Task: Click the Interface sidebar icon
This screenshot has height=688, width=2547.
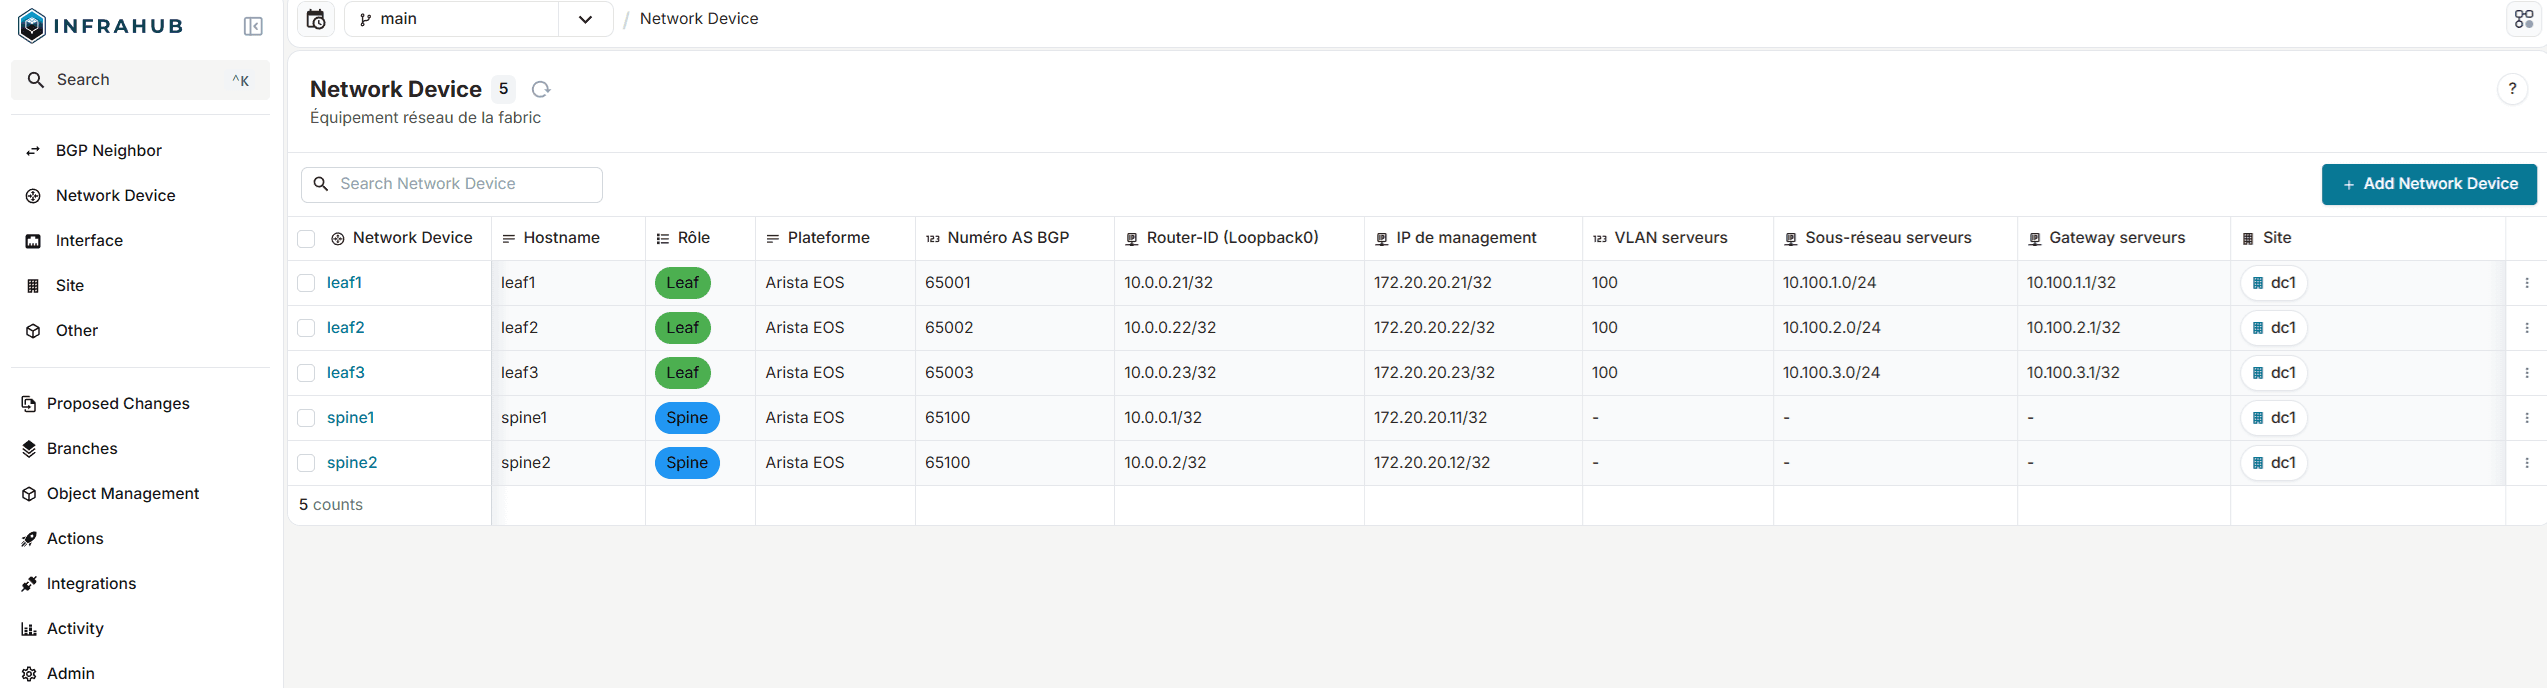Action: tap(33, 241)
